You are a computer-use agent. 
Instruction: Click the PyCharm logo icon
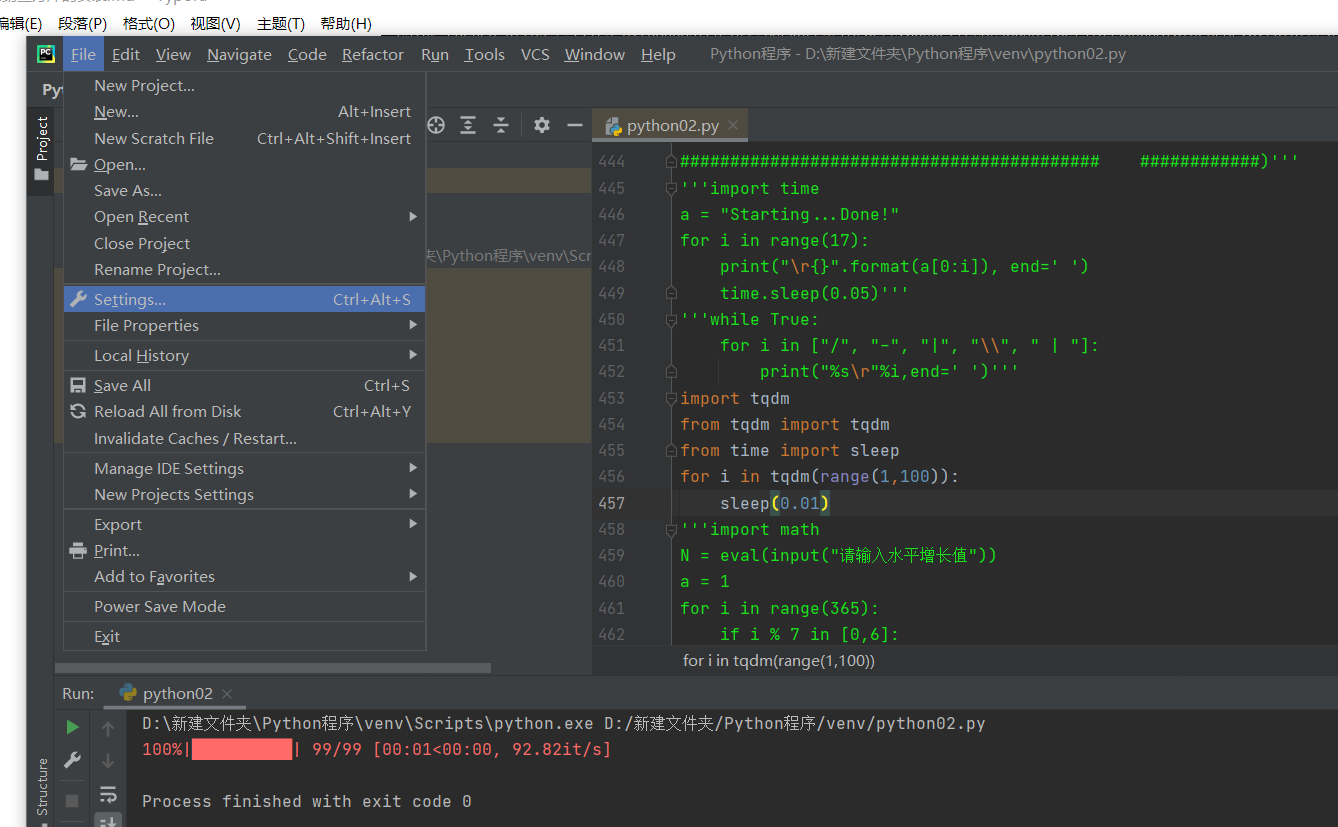point(46,54)
